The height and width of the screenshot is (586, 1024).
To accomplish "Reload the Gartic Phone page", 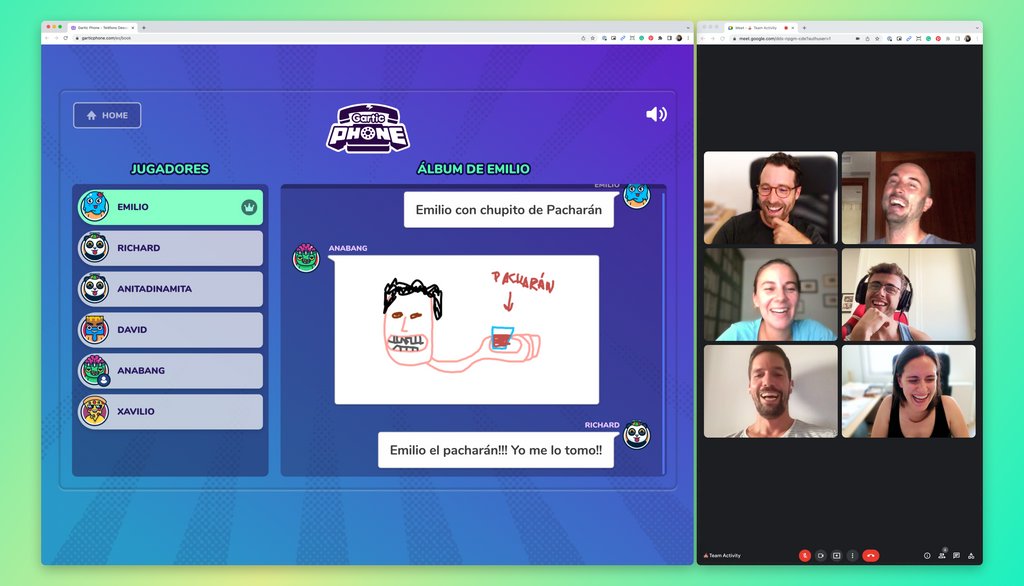I will 65,38.
